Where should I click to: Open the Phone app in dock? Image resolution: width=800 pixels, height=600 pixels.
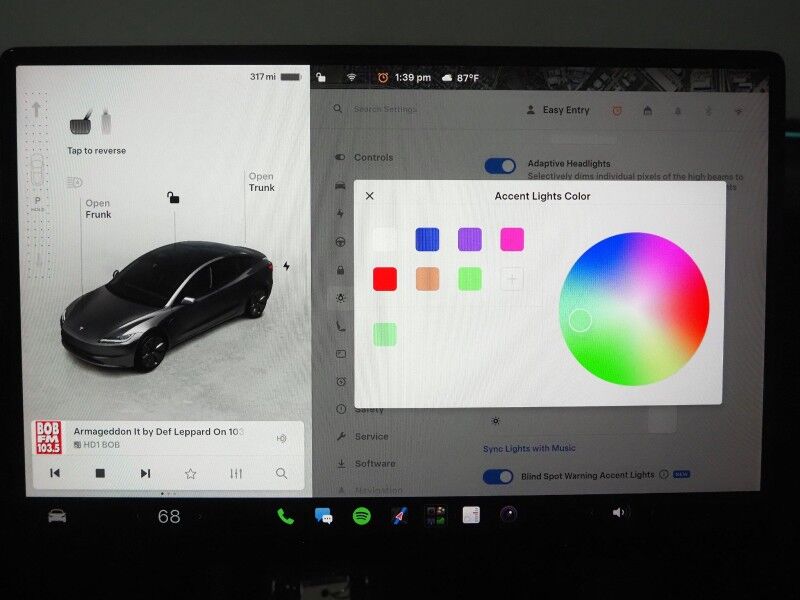(x=285, y=516)
